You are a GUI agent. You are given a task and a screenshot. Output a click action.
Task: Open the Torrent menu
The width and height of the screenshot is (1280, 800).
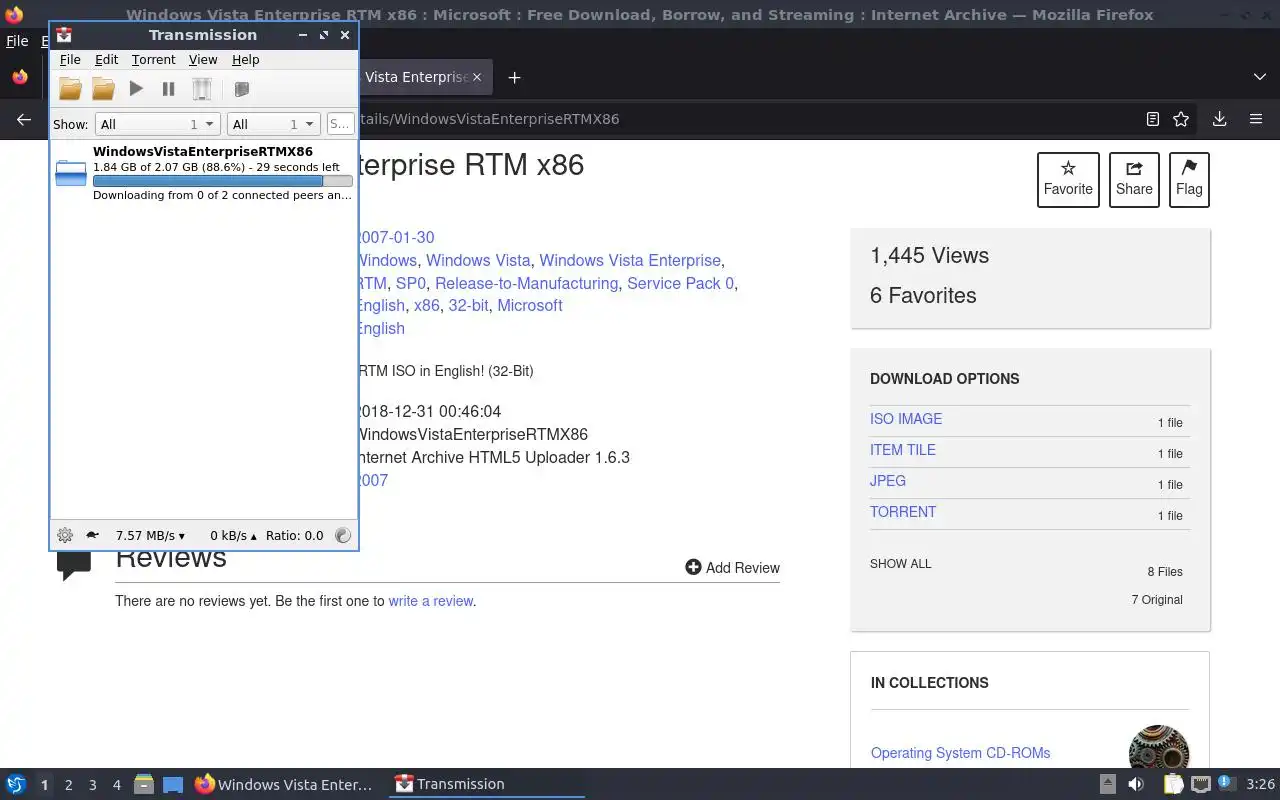pyautogui.click(x=153, y=60)
